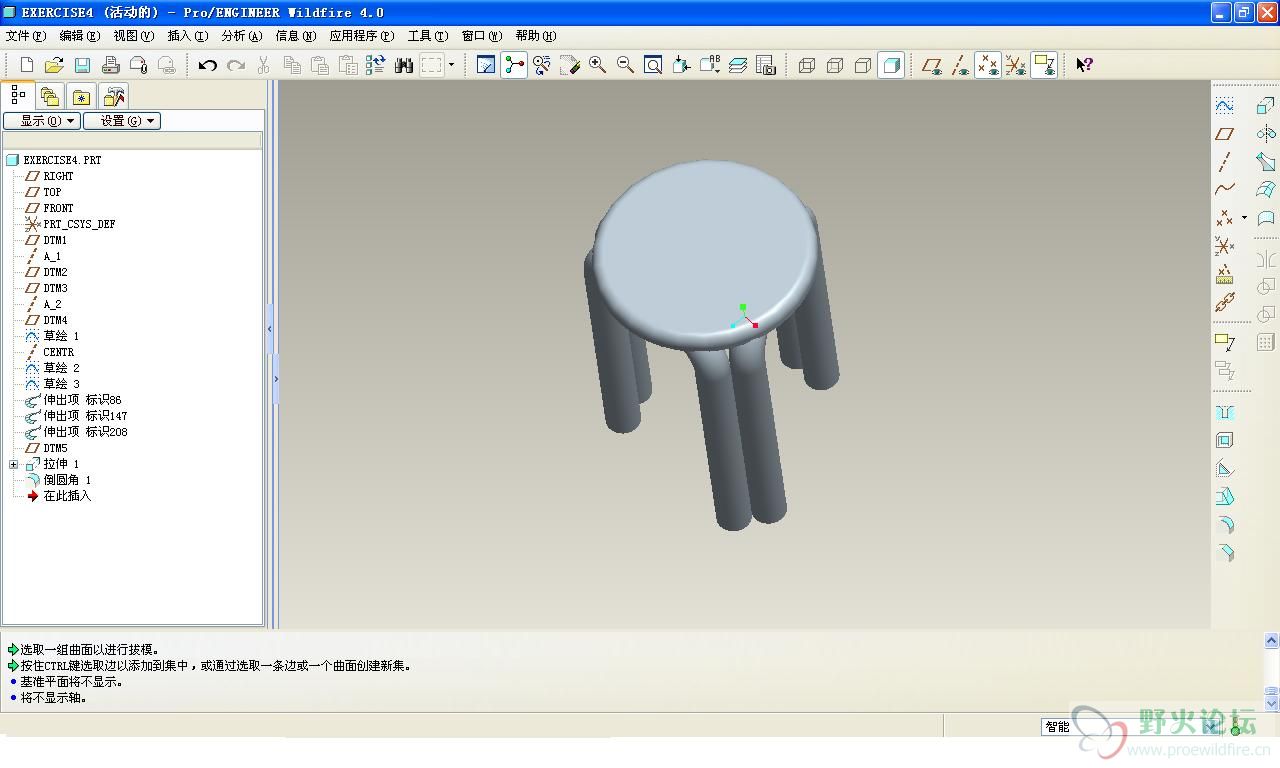Toggle datum planes display

click(x=932, y=65)
